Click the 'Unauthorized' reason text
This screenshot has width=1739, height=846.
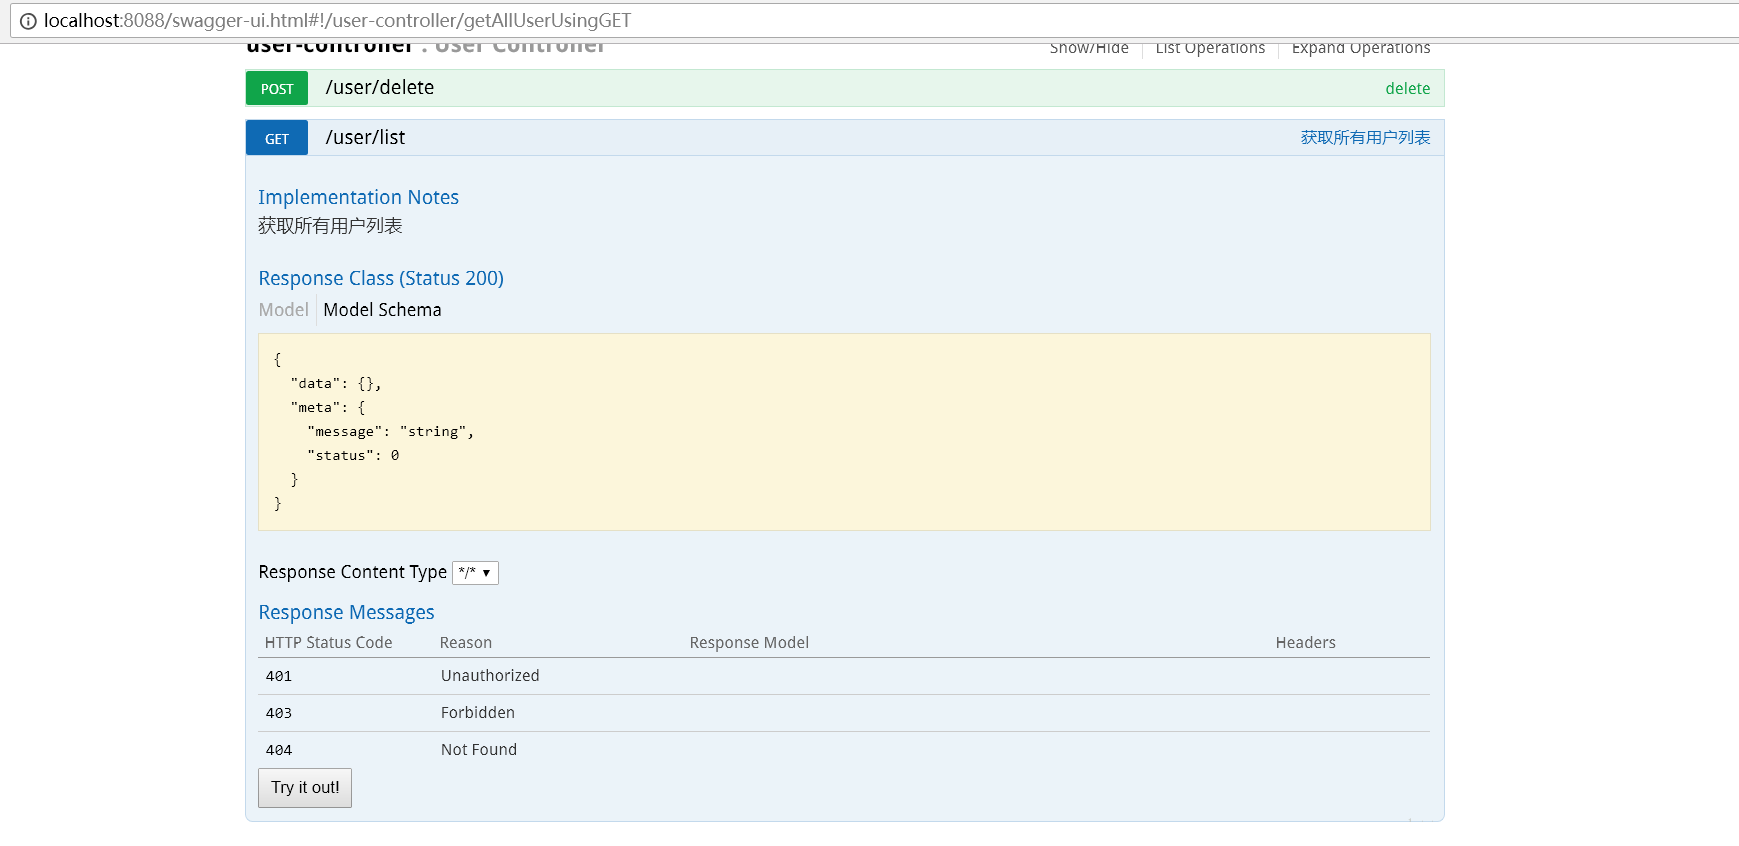pos(490,676)
